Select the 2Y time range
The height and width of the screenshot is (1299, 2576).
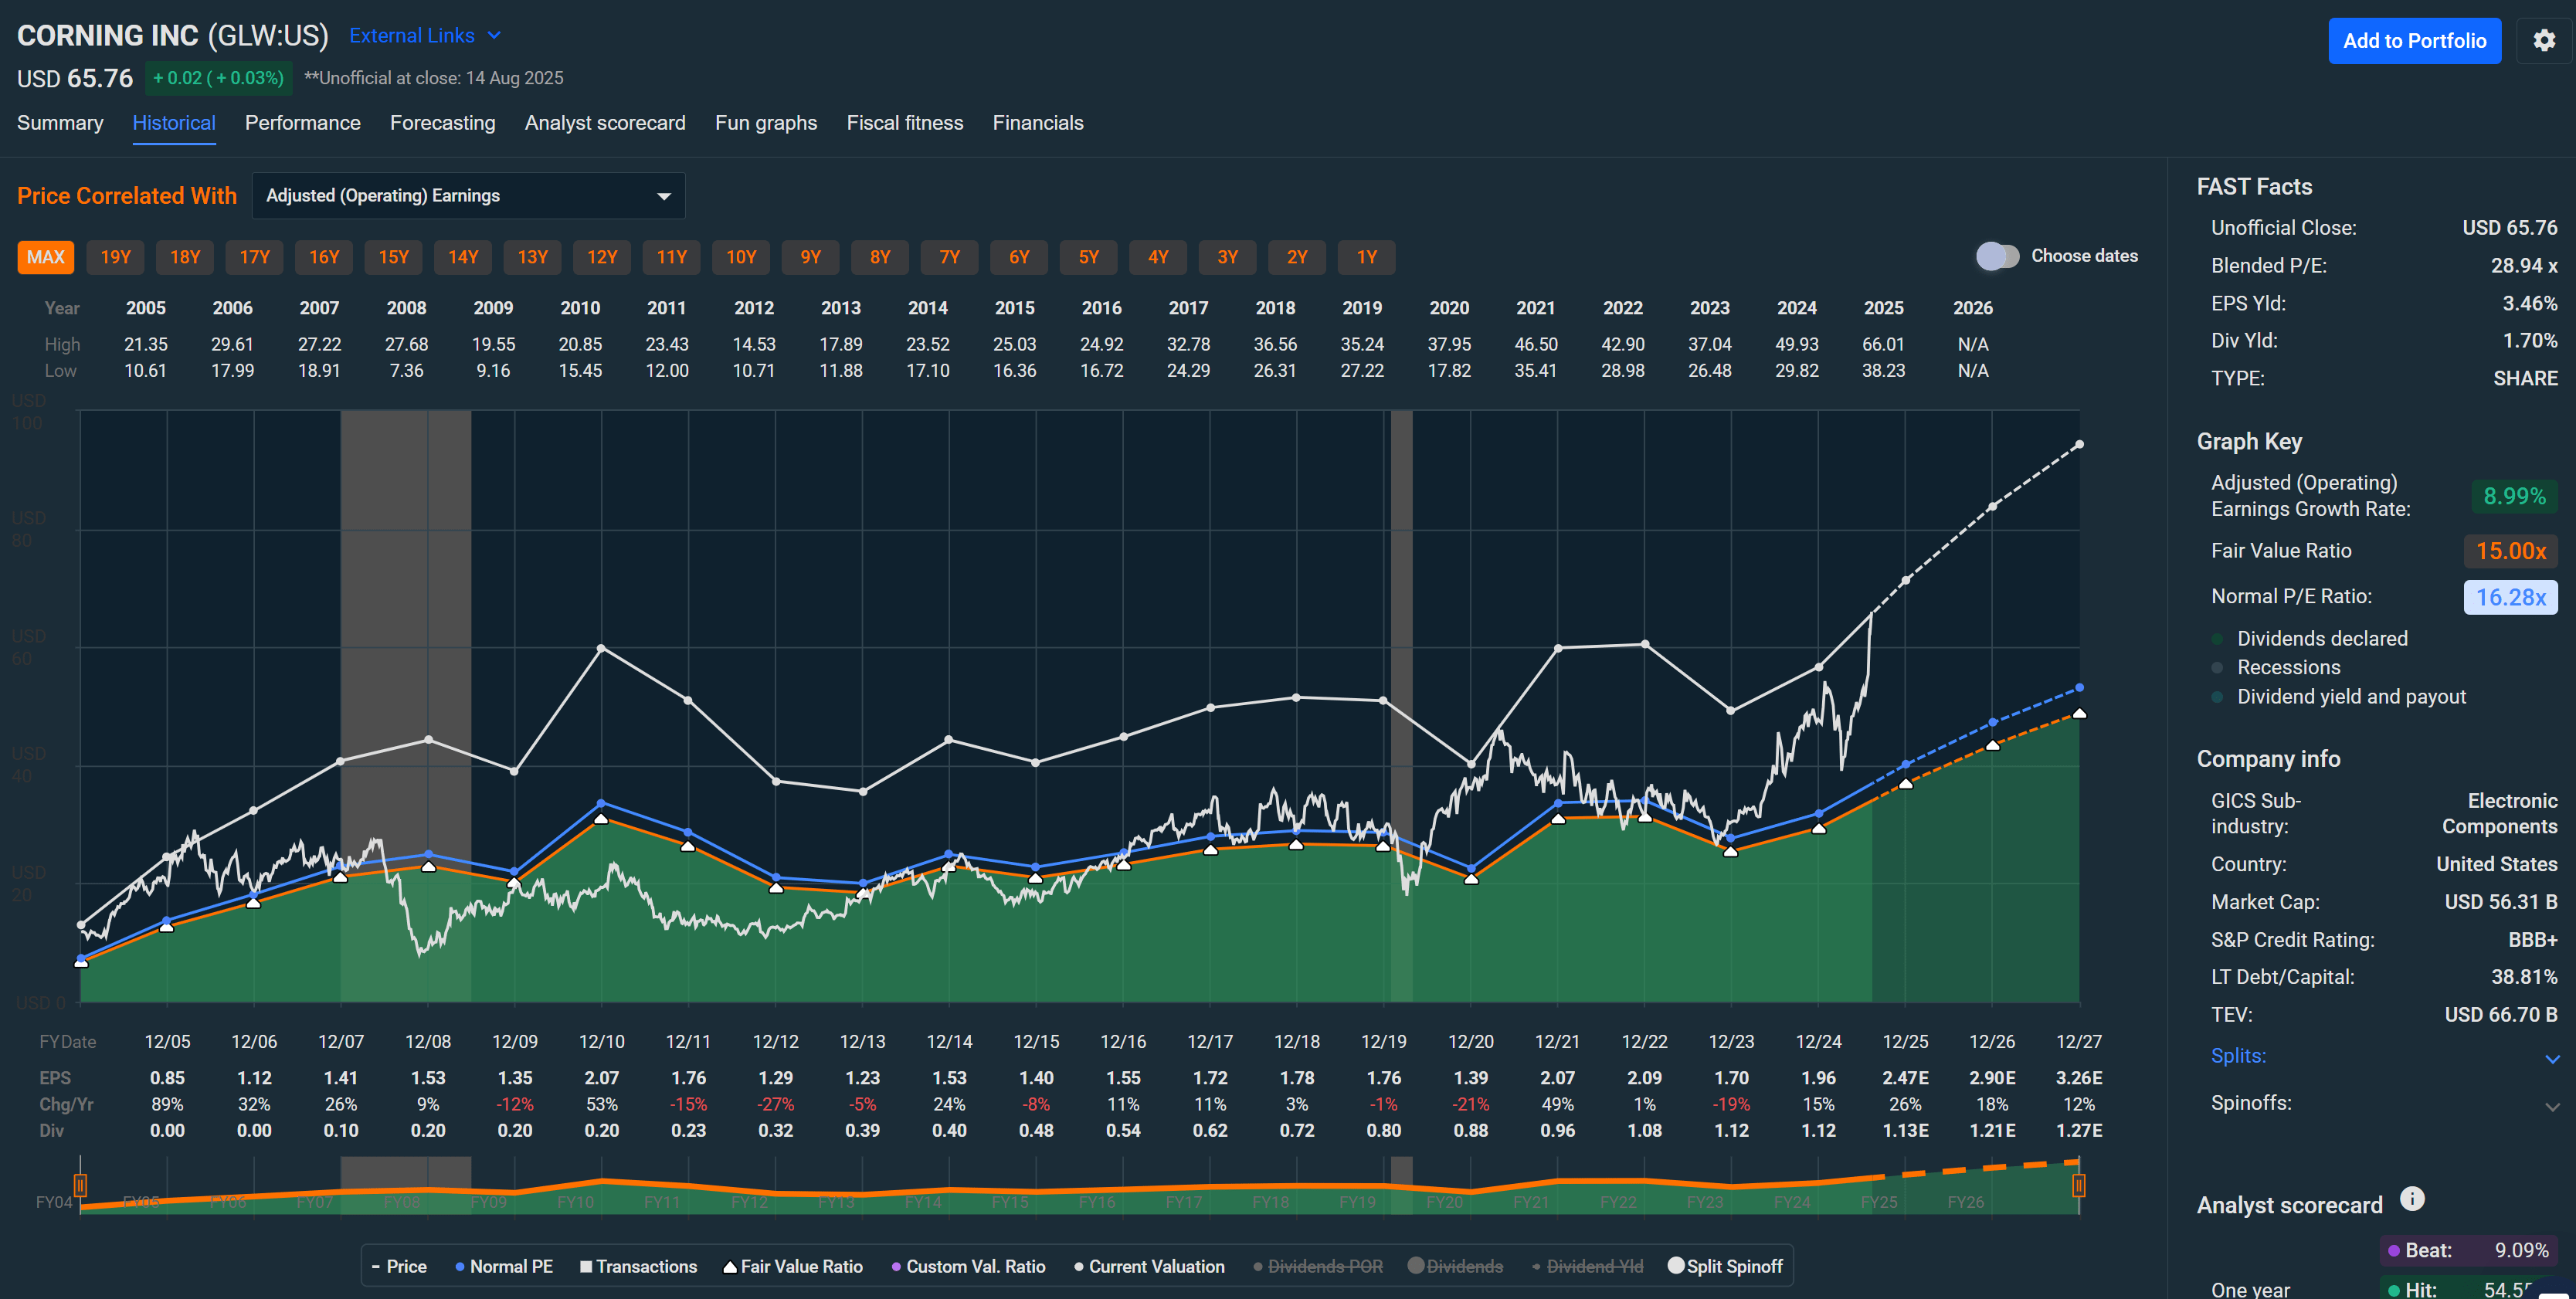pos(1297,258)
